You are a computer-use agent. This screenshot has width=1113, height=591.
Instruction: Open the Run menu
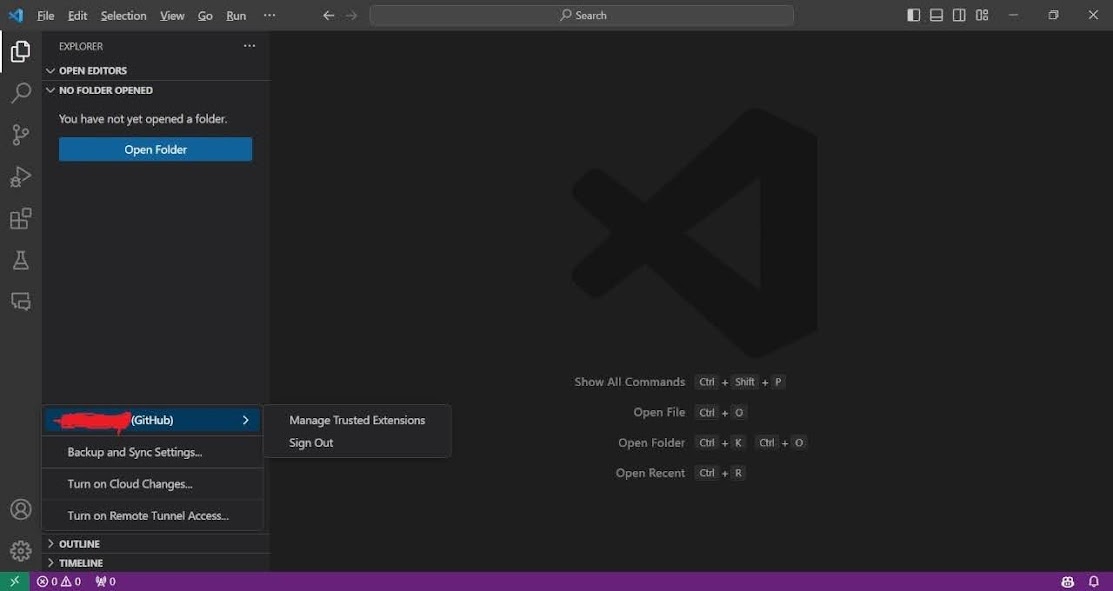coord(236,16)
